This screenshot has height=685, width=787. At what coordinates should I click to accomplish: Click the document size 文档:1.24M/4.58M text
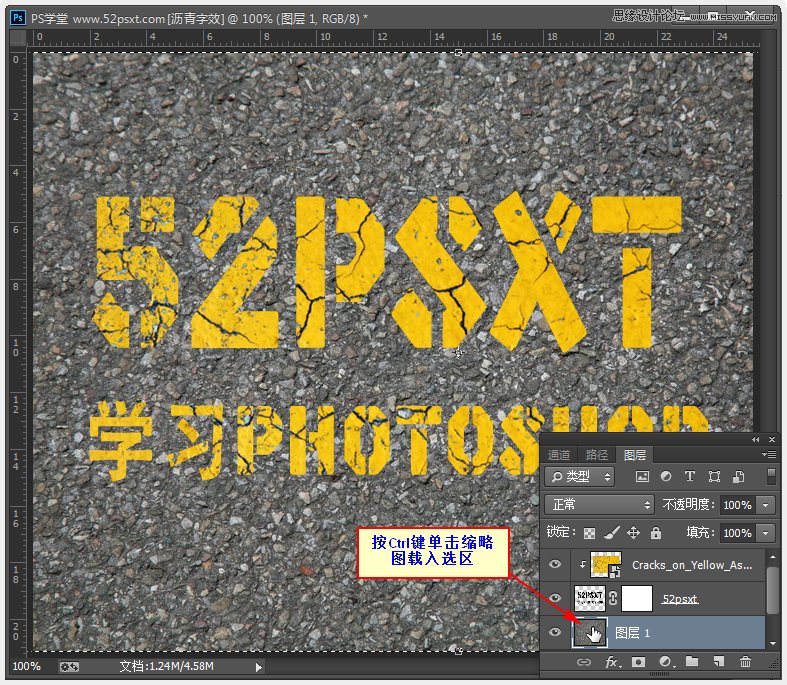[x=166, y=666]
